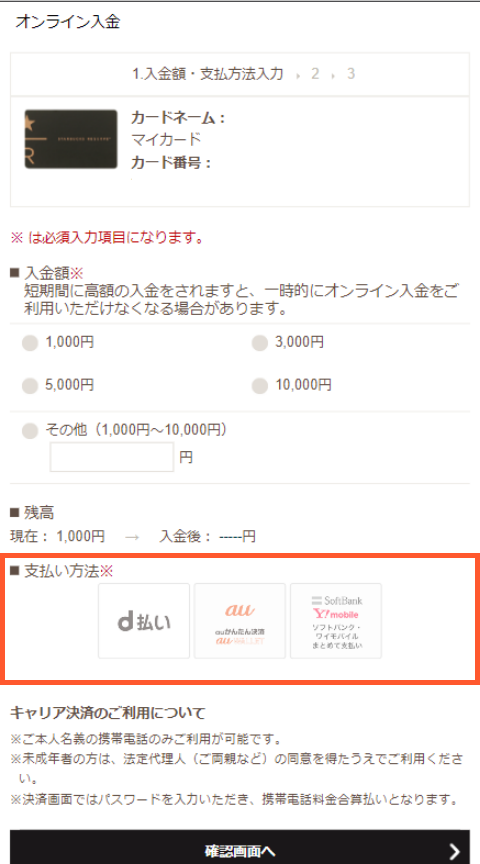Choose the d払い payment option
The height and width of the screenshot is (864, 480).
[144, 621]
